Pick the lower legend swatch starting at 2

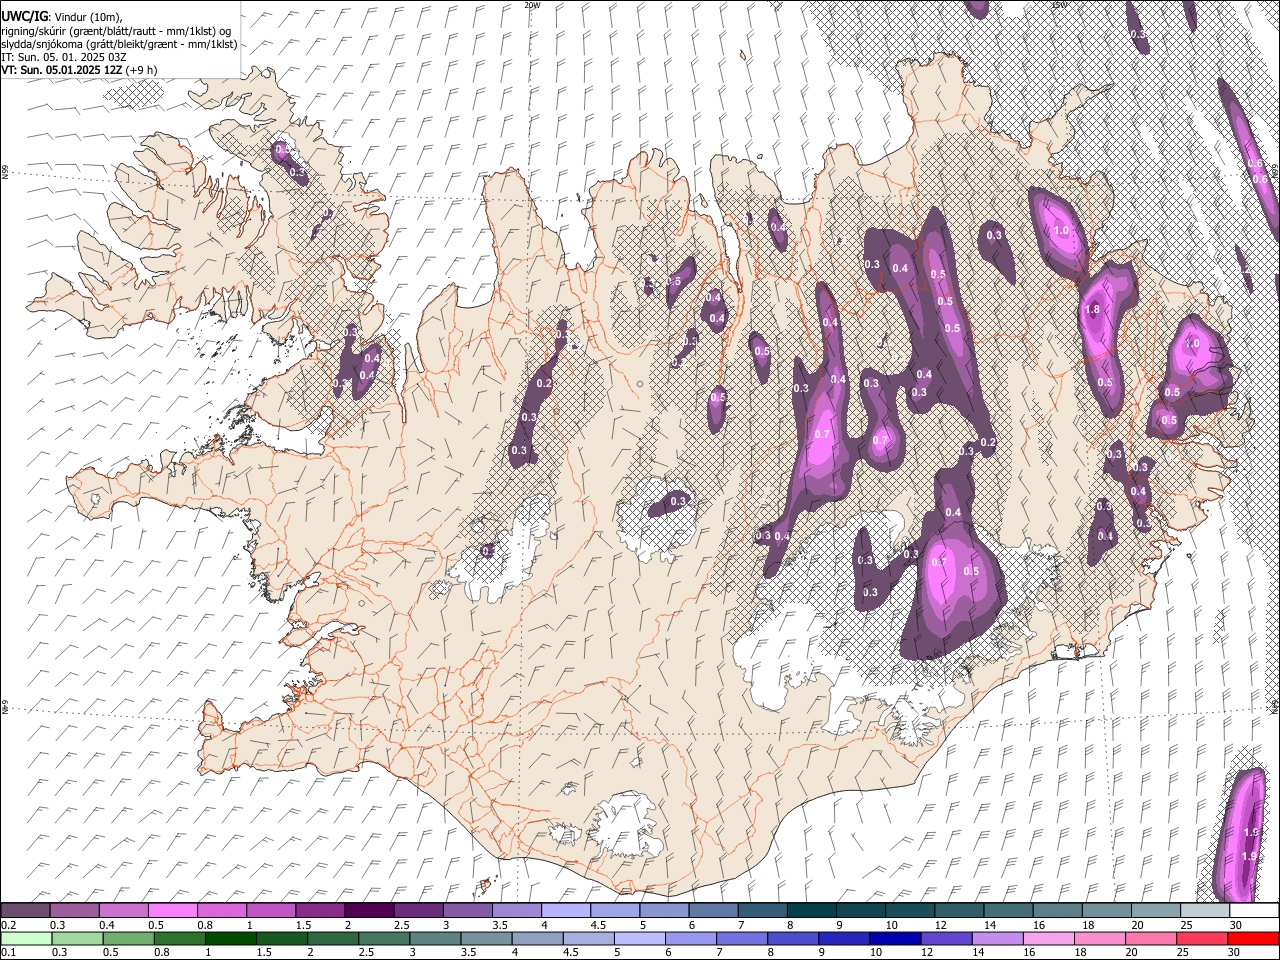pyautogui.click(x=333, y=938)
